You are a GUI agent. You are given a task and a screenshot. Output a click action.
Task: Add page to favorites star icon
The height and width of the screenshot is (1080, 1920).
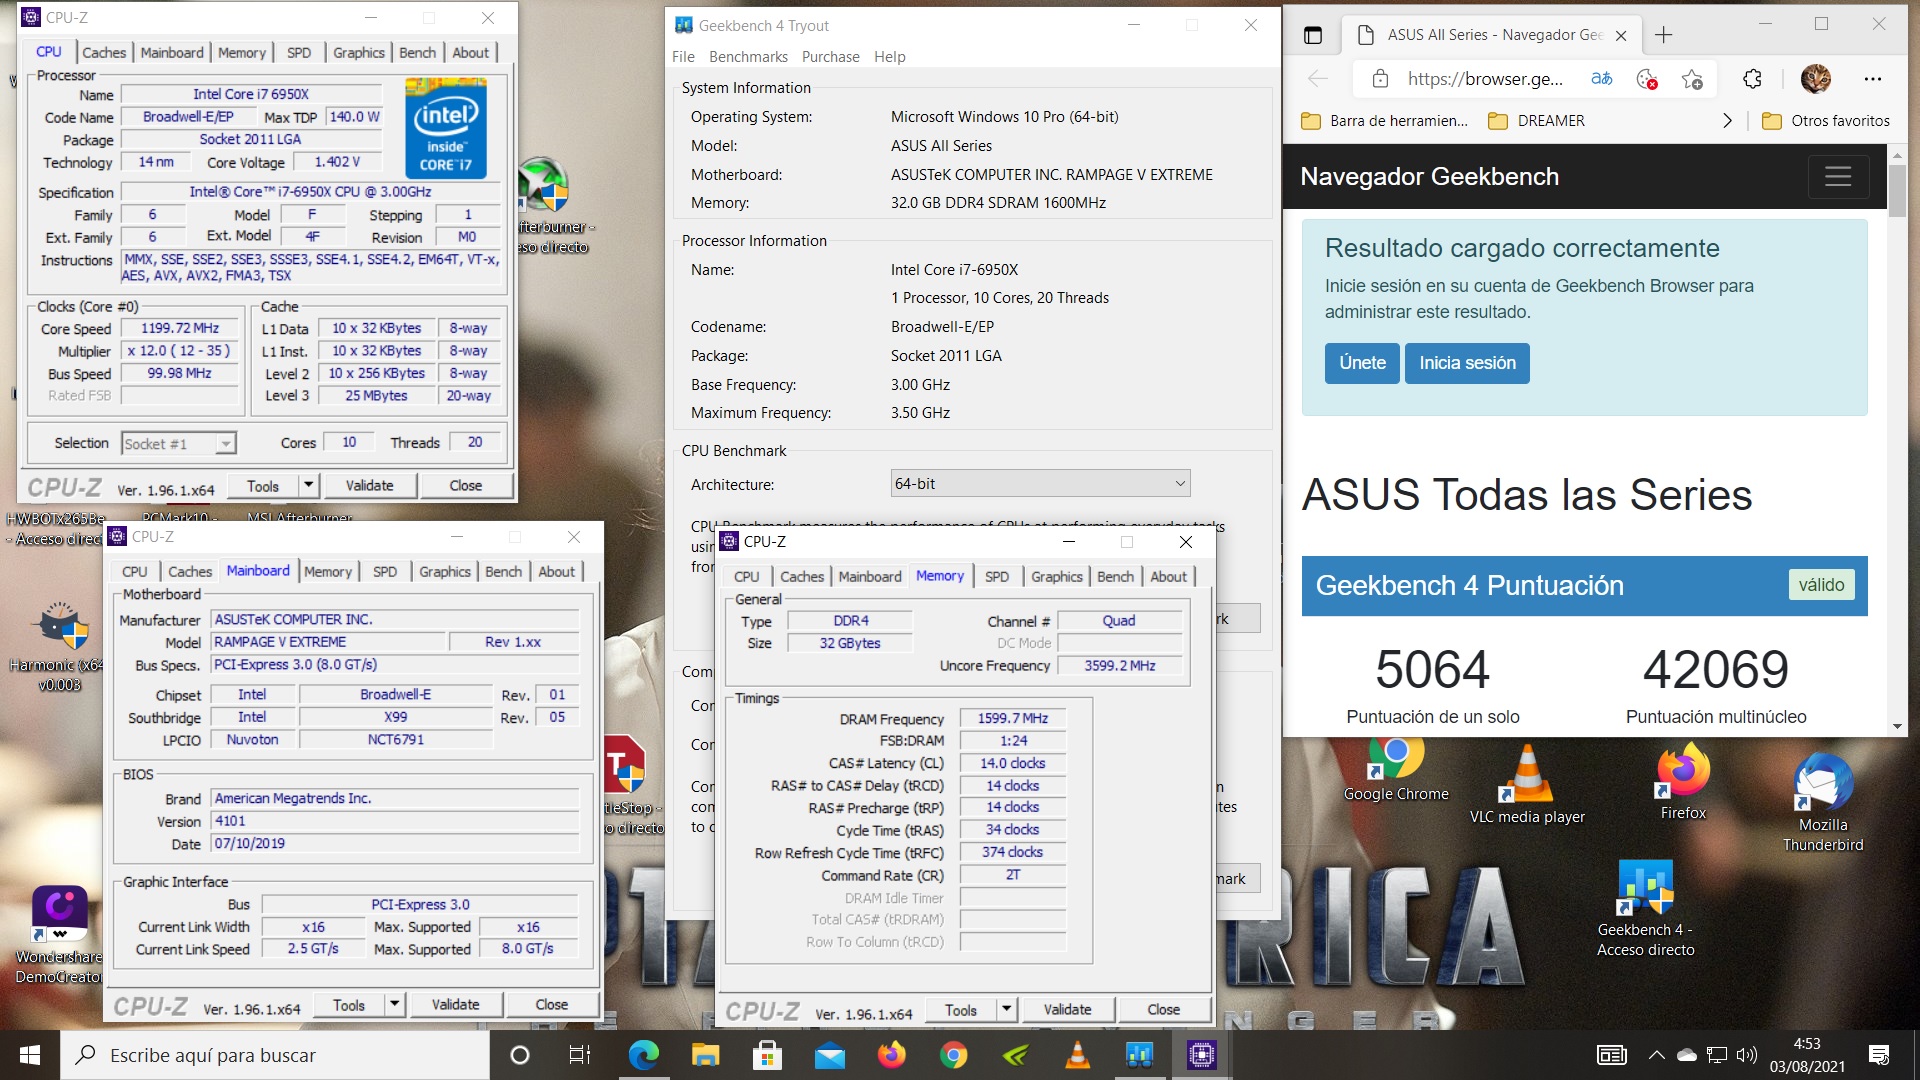(1692, 79)
